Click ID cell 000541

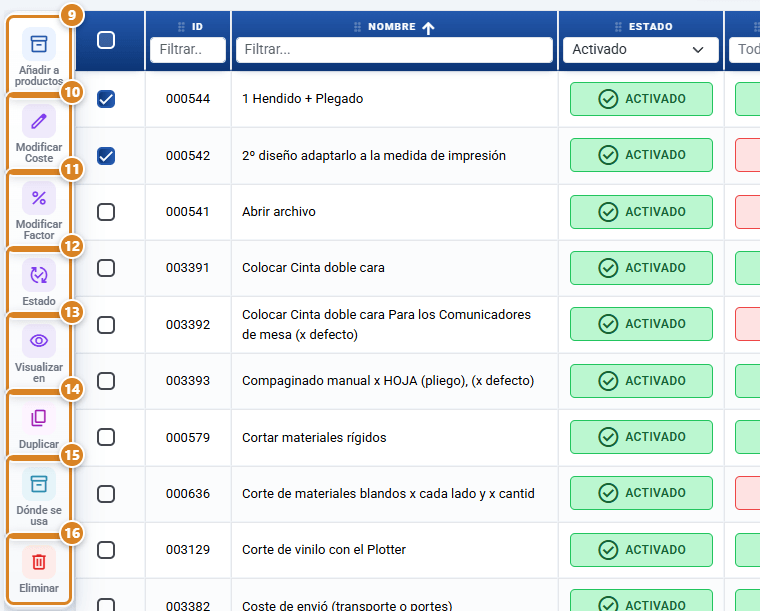click(188, 212)
